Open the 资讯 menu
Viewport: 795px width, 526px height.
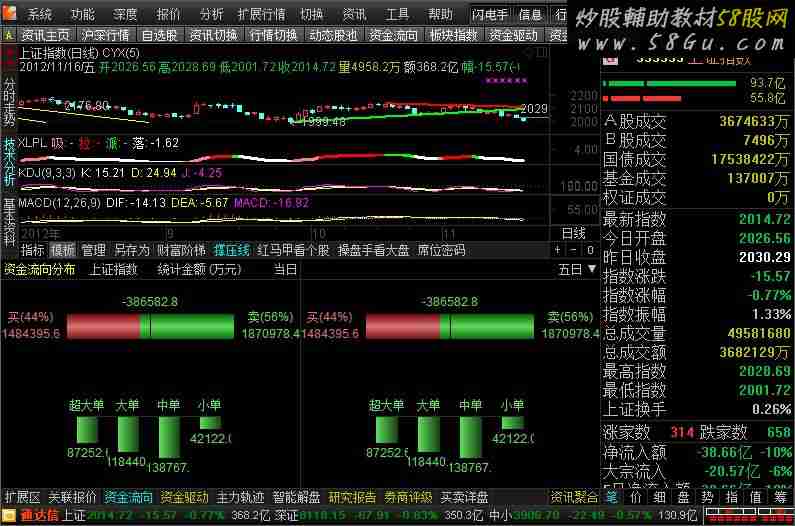click(x=354, y=15)
